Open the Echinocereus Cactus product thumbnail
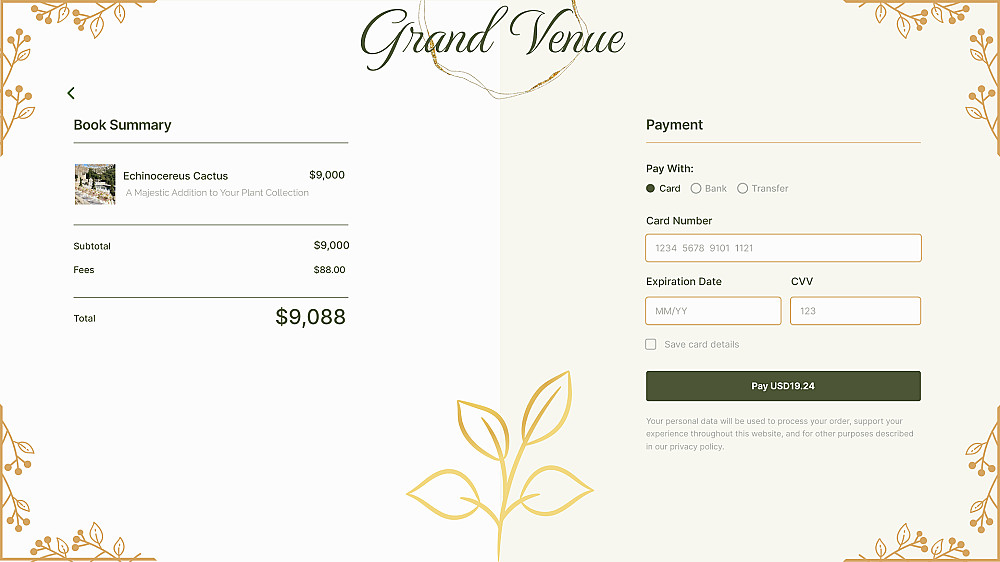This screenshot has width=1000, height=562. pos(95,184)
